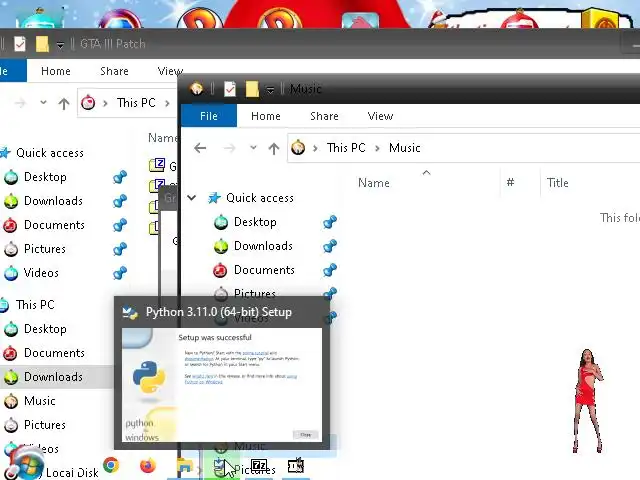640x480 pixels.
Task: Click This PC breadcrumb in GTA III Patch address bar
Action: [136, 103]
